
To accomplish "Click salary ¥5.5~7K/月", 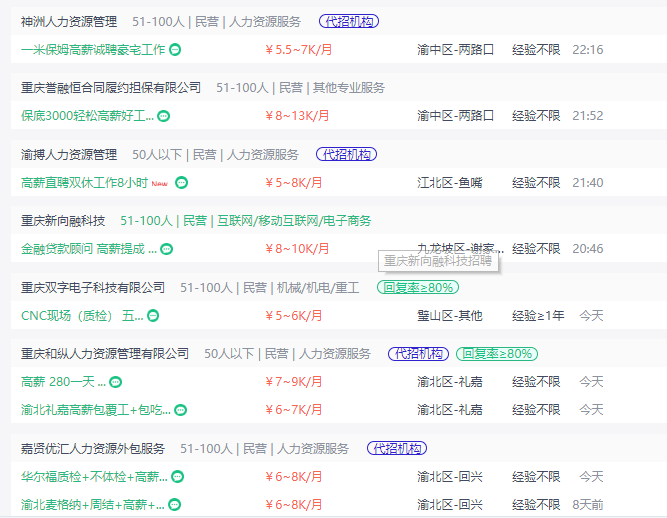I will click(x=298, y=50).
